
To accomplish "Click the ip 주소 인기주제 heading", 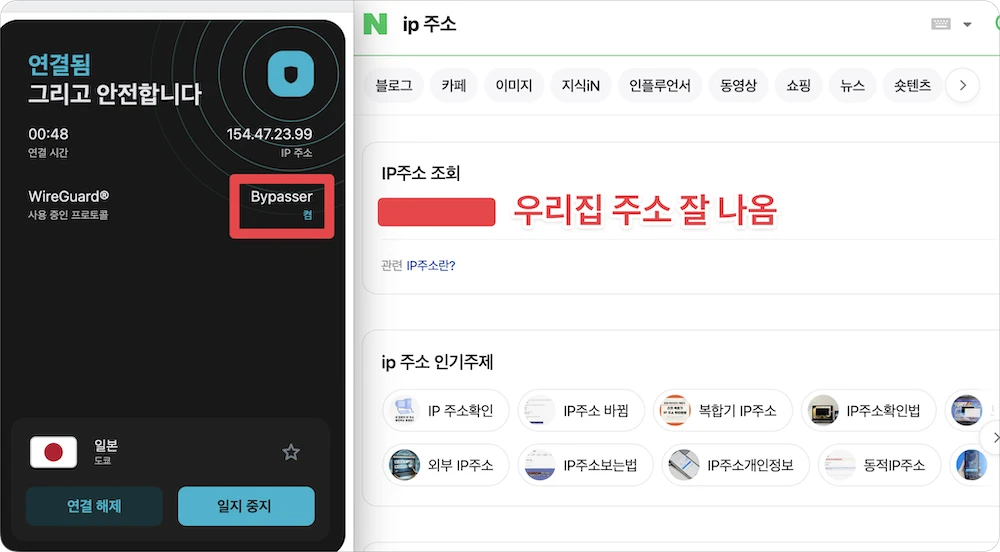I will click(x=438, y=362).
